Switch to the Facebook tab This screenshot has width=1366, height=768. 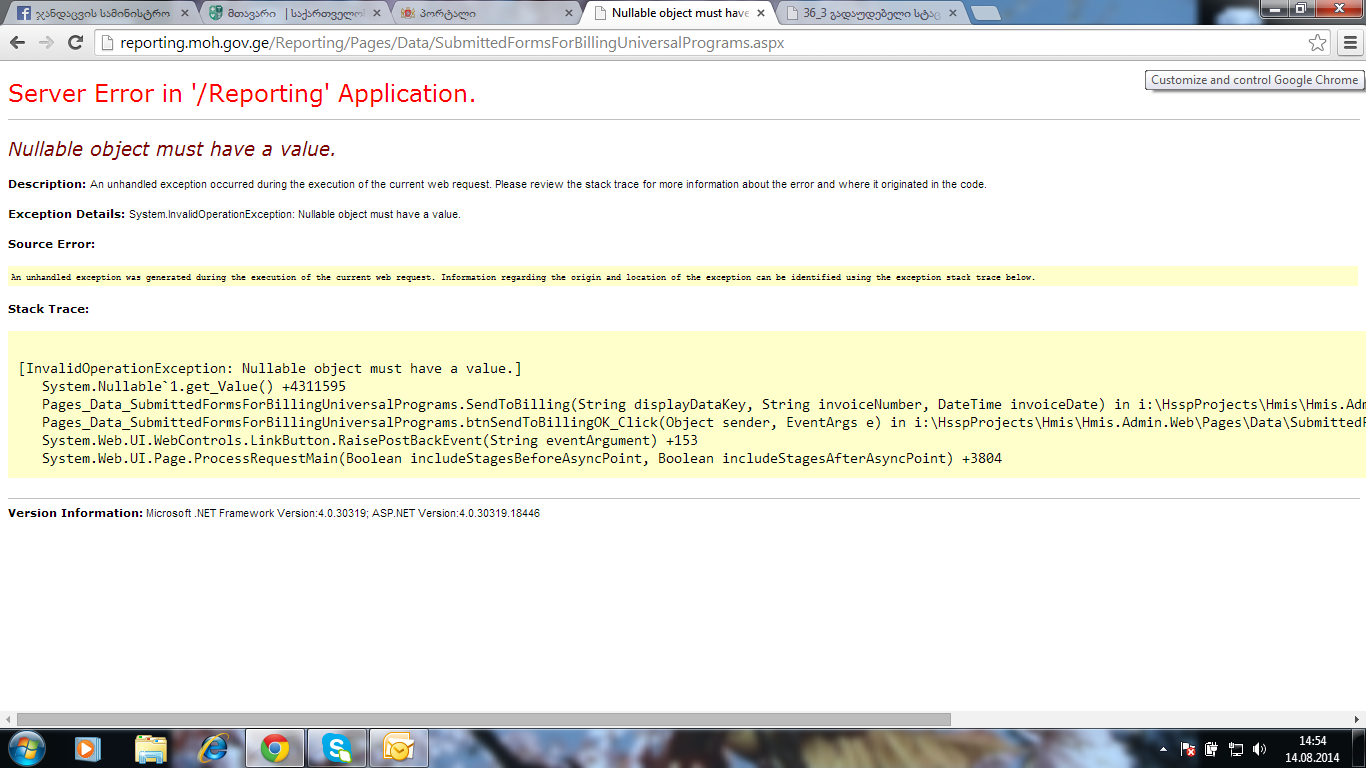click(x=95, y=14)
